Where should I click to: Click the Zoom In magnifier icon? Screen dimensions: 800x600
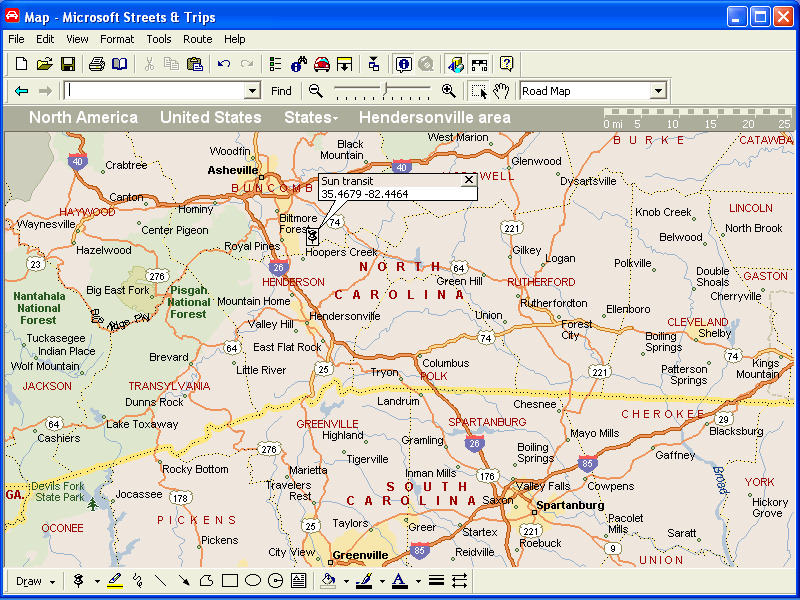pyautogui.click(x=448, y=91)
